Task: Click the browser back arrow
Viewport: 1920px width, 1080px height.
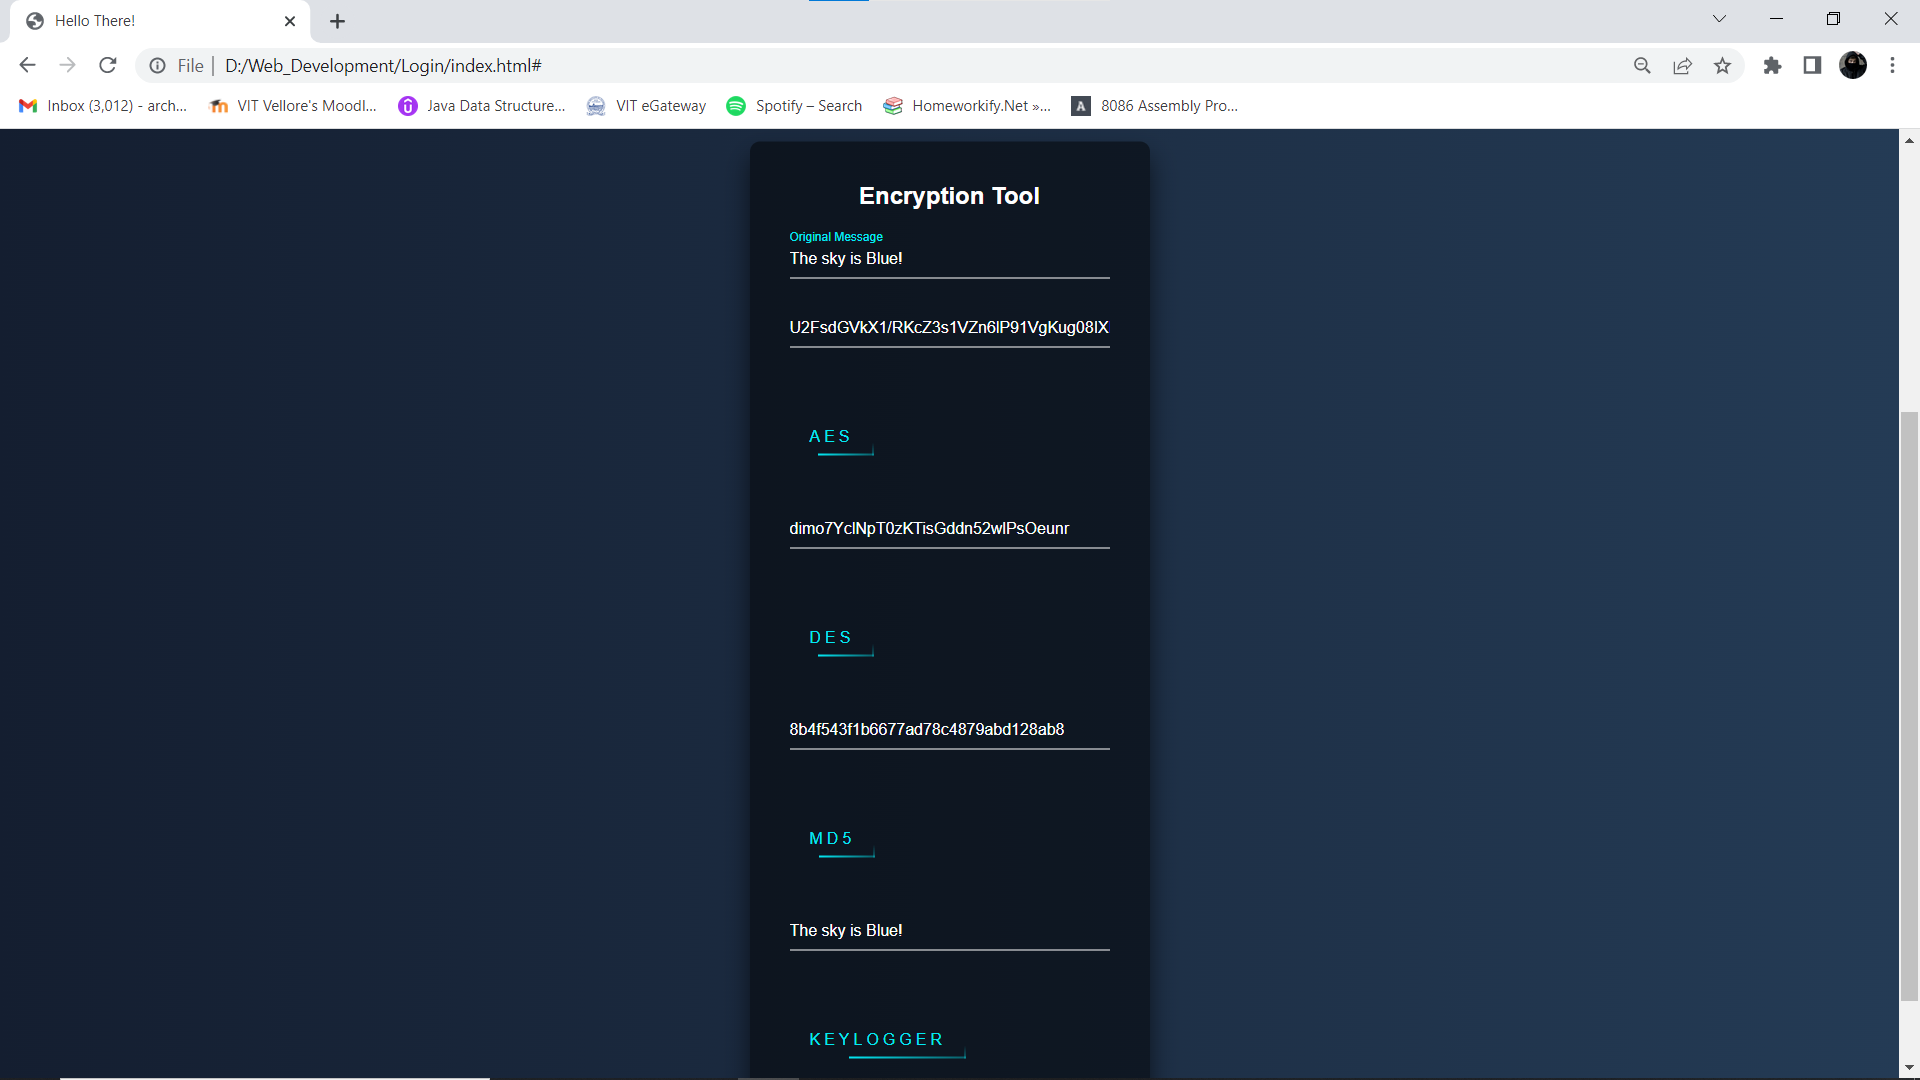Action: click(27, 66)
